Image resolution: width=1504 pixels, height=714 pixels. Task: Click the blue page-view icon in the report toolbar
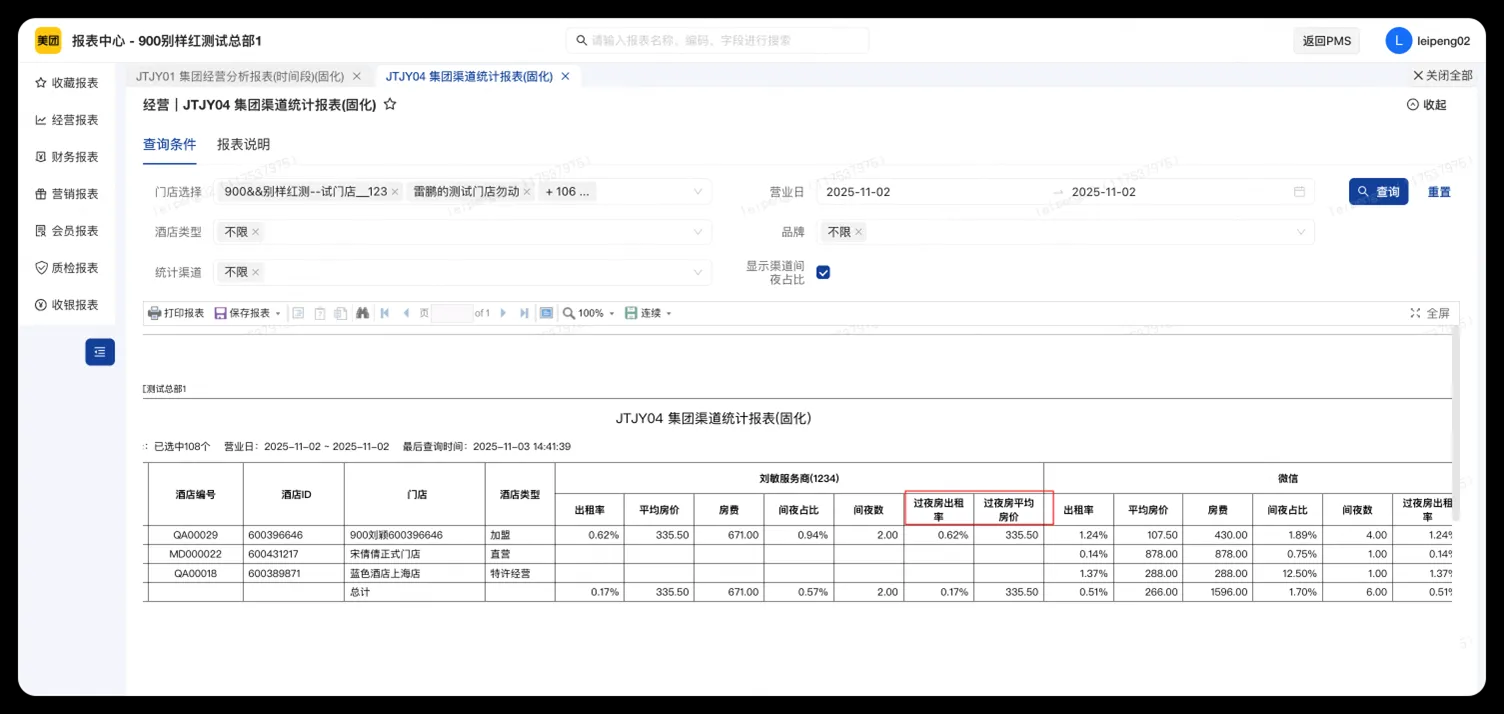(546, 312)
